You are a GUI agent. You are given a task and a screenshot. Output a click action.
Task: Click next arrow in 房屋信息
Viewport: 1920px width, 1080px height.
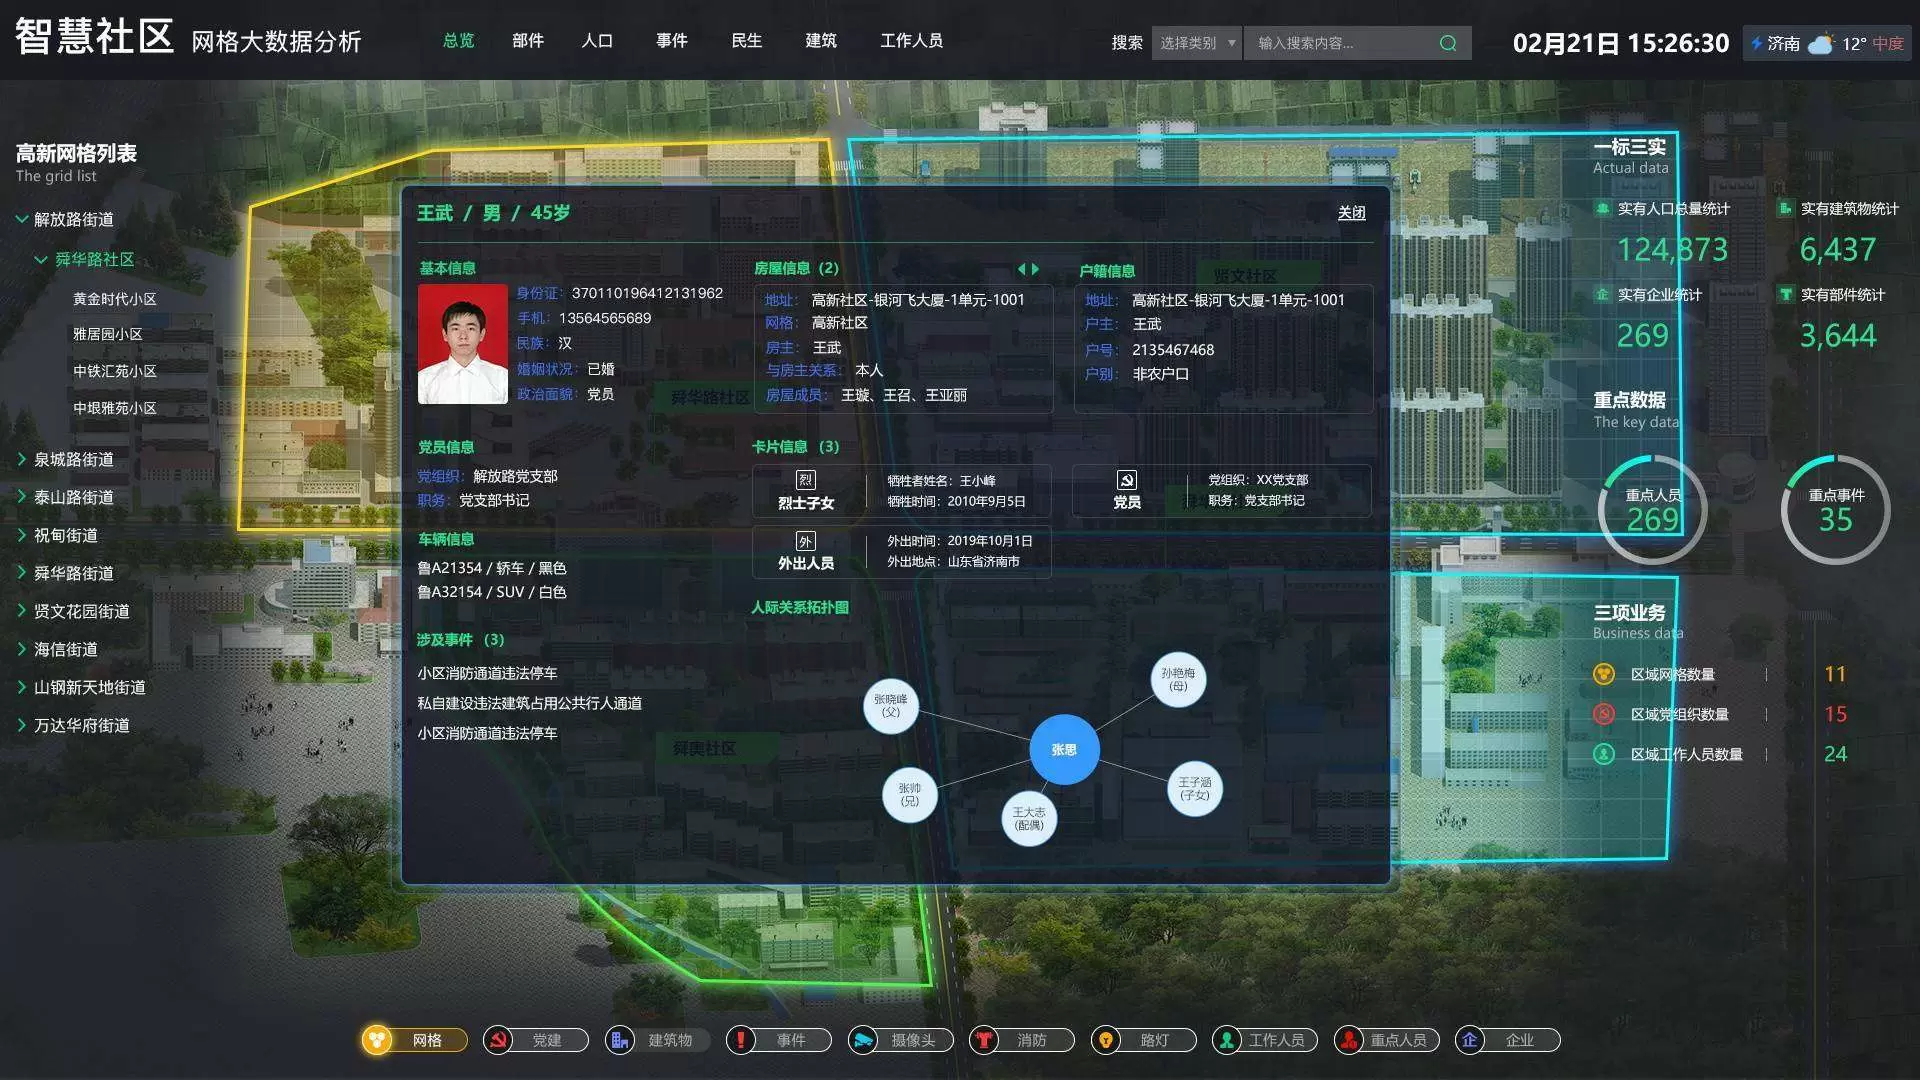[x=1035, y=269]
